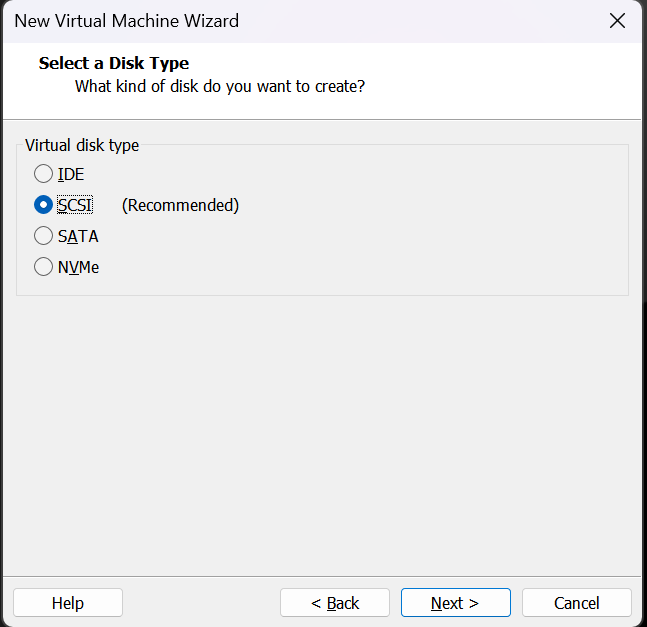This screenshot has width=647, height=627.
Task: Select the NVMe radio button circle
Action: pos(43,267)
